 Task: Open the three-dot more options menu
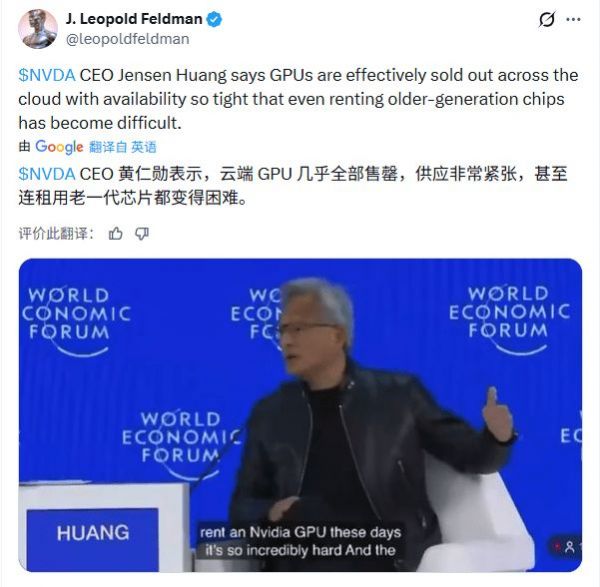573,20
